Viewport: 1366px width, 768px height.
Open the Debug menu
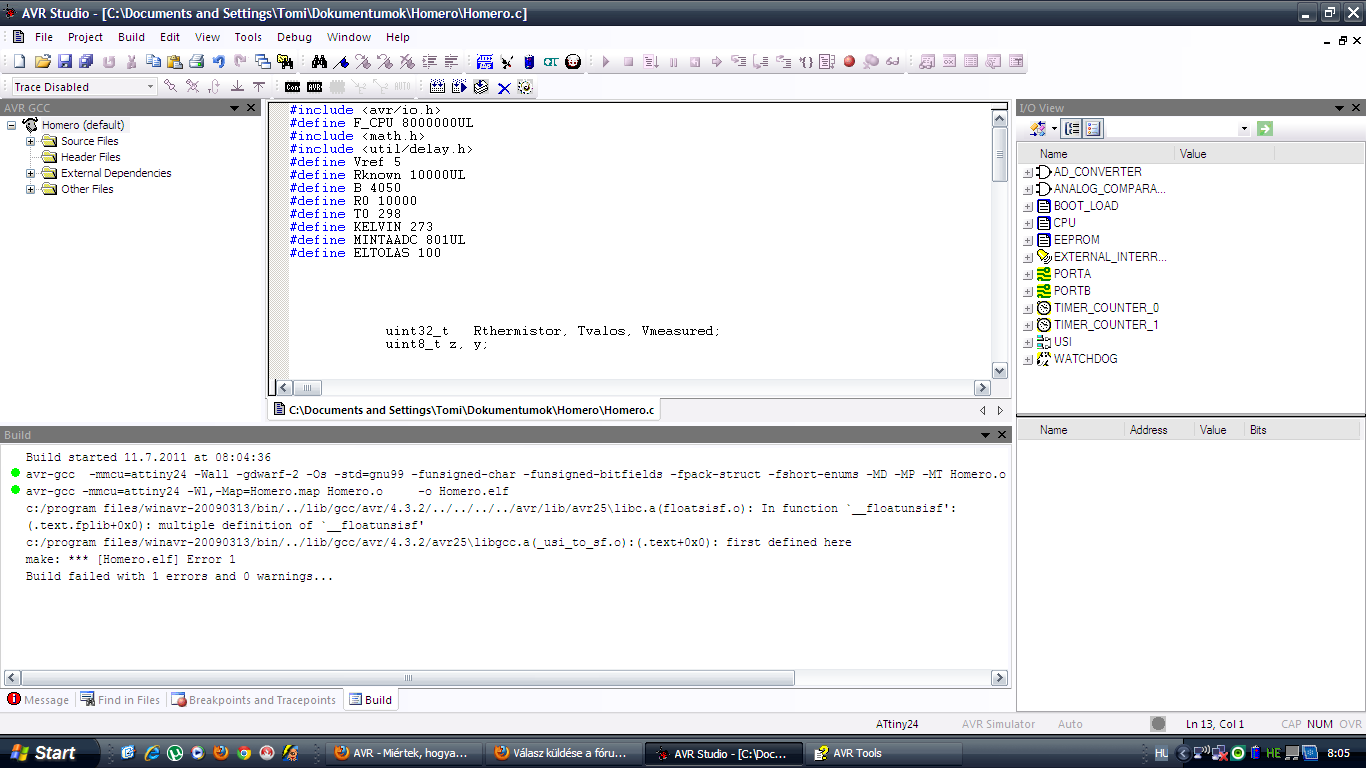click(x=294, y=37)
